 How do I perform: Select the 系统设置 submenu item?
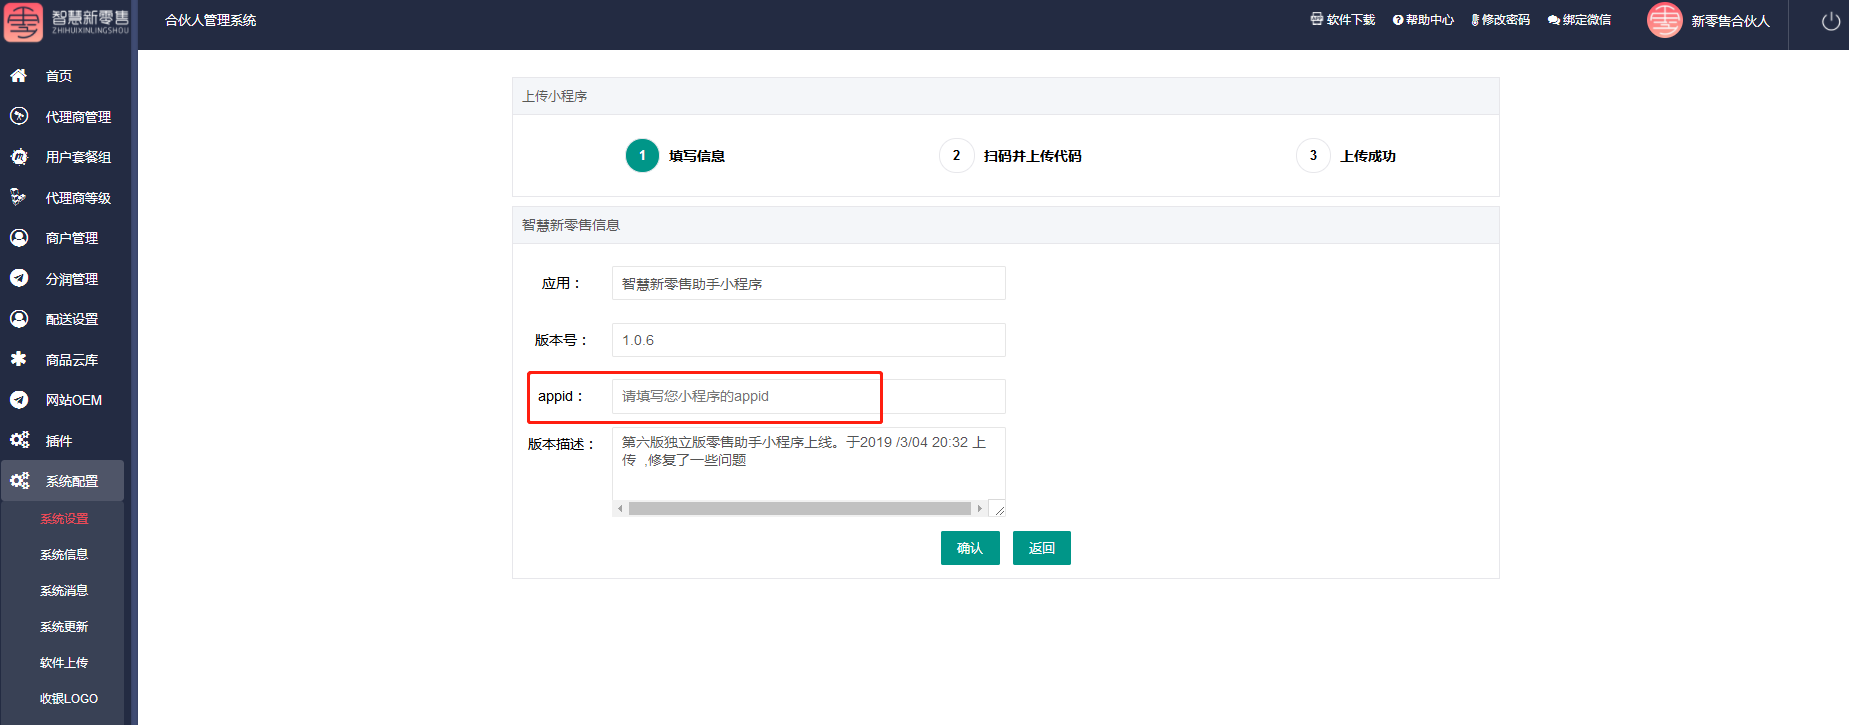point(64,519)
